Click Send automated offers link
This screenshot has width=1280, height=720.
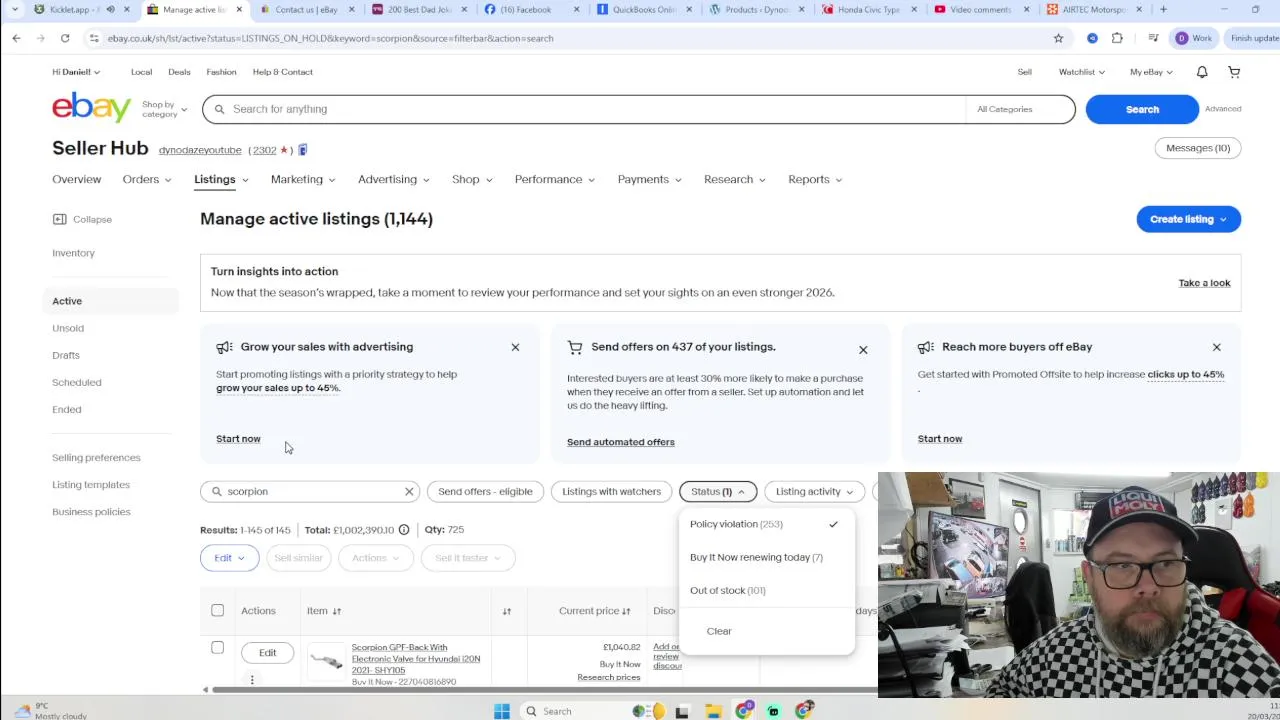point(620,442)
